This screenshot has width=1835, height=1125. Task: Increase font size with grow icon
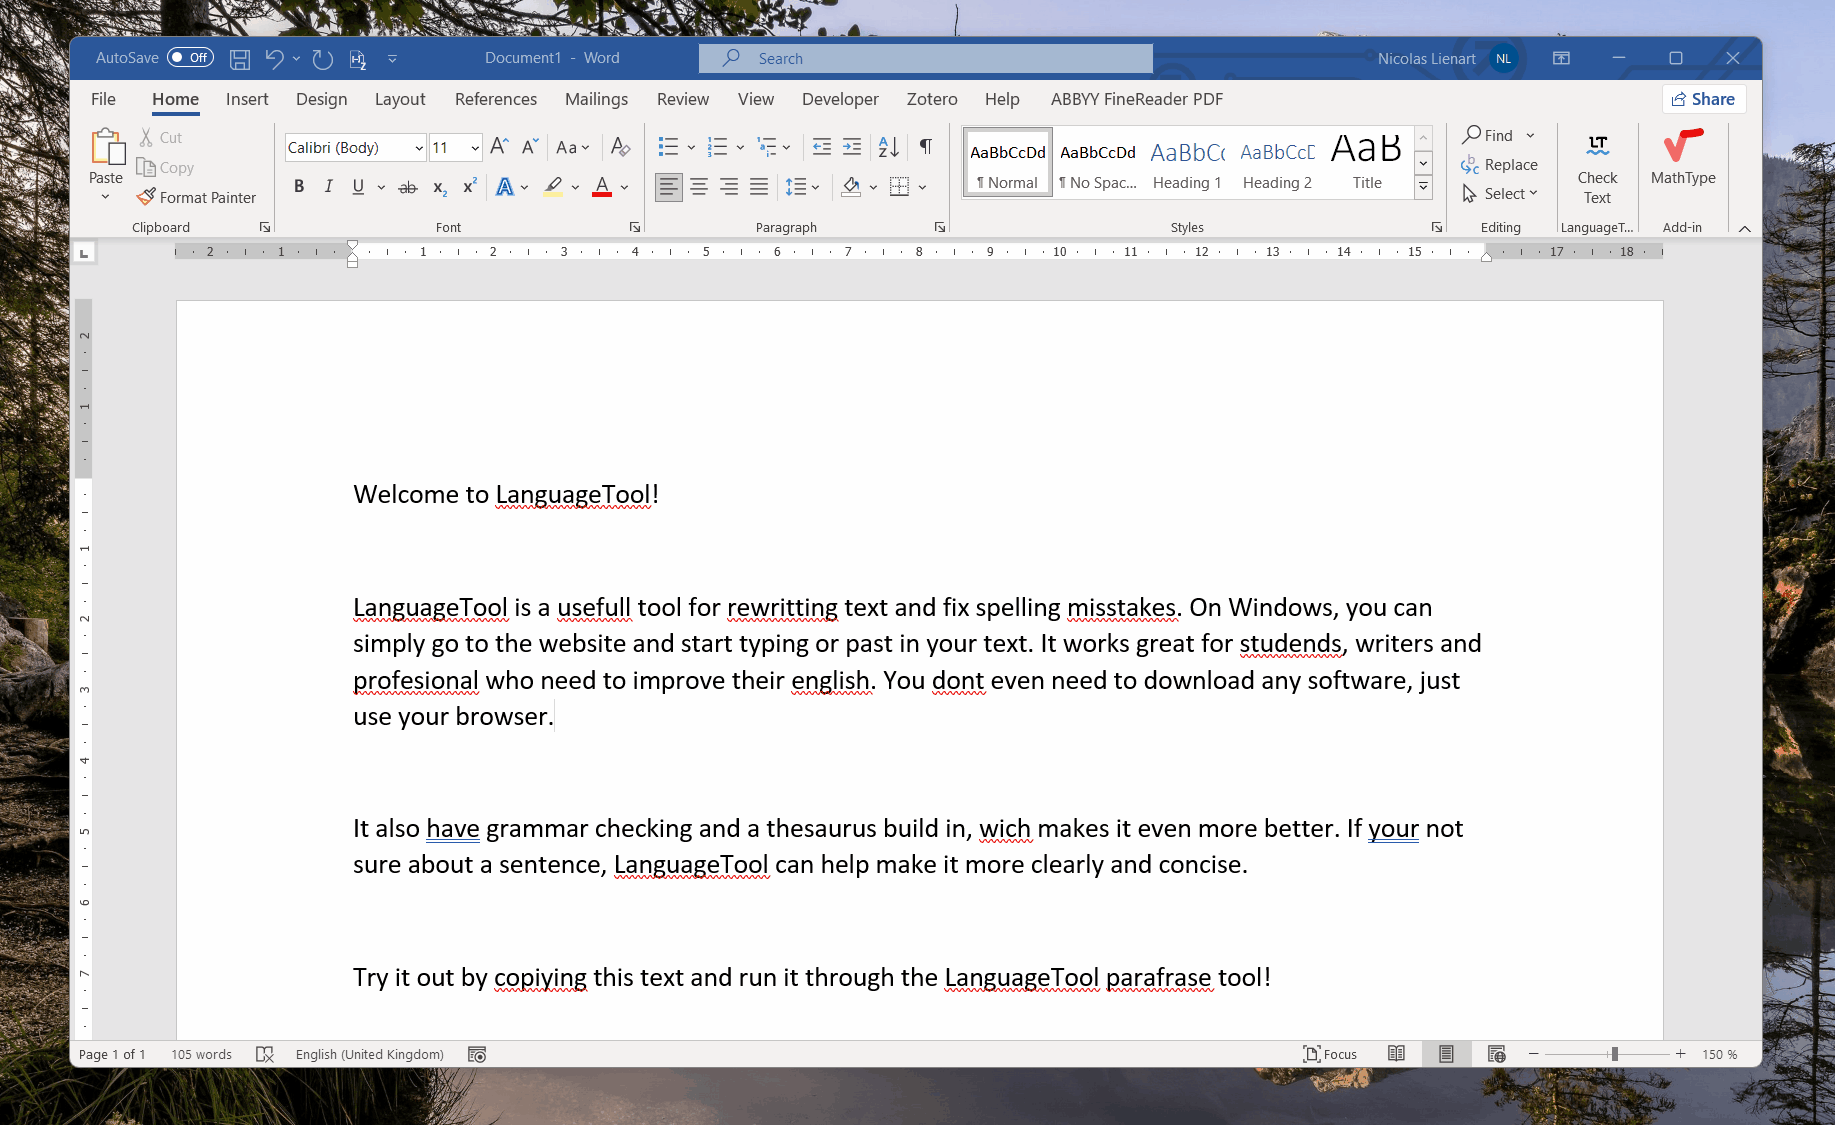[x=500, y=147]
